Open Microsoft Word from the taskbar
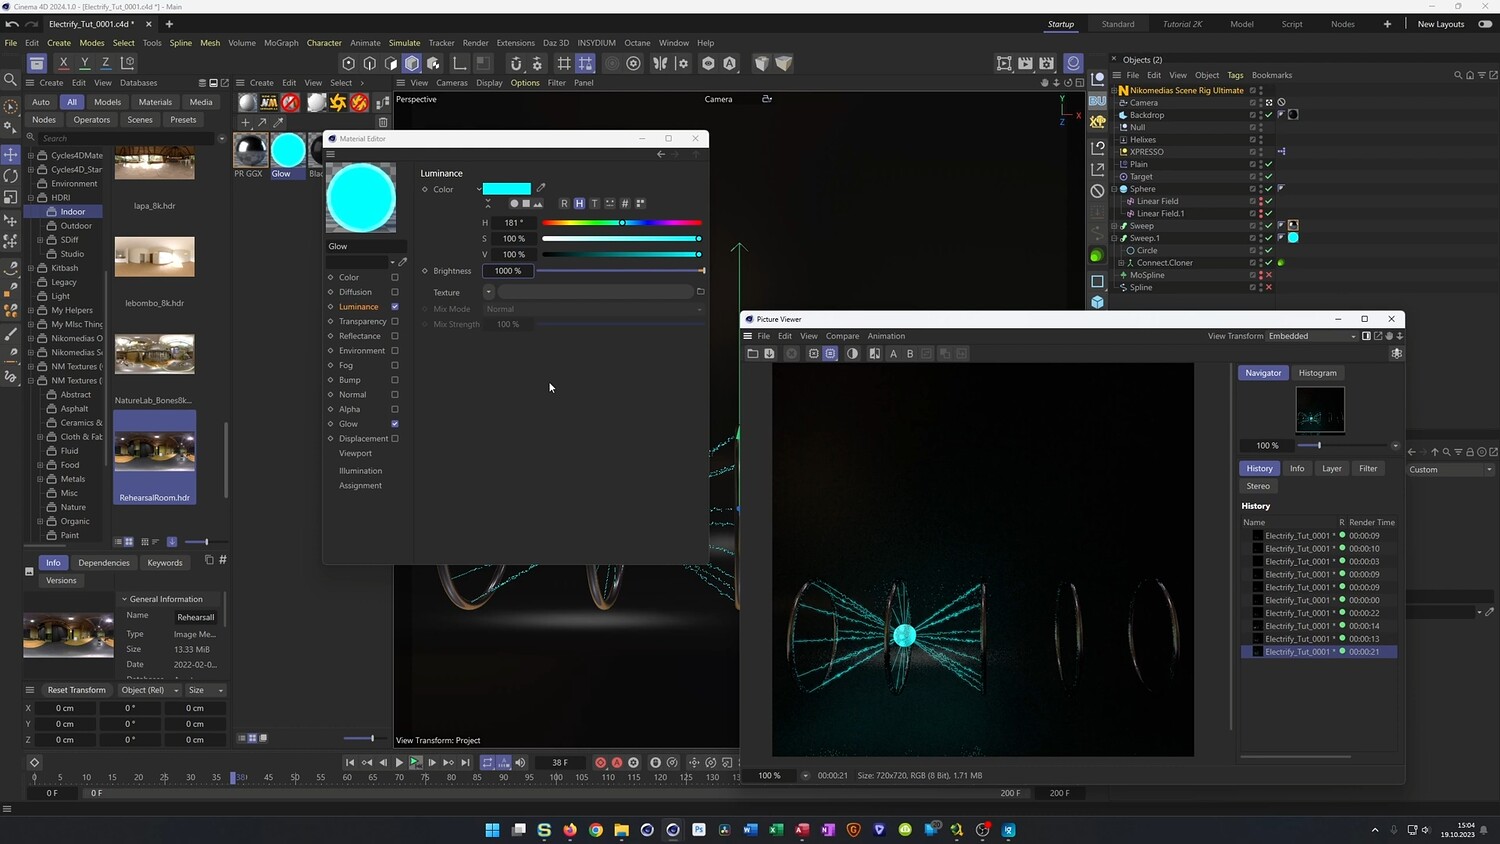This screenshot has height=844, width=1500. pos(750,829)
